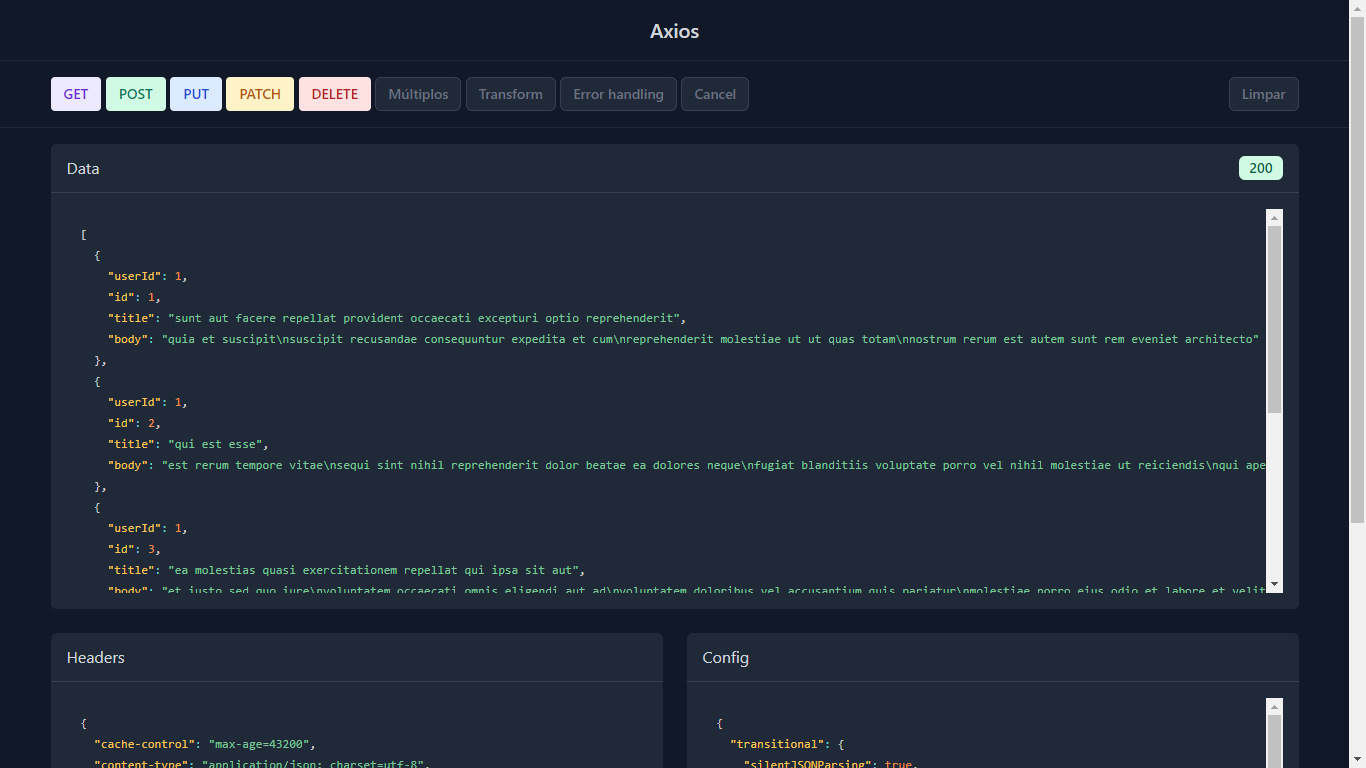Click the red DELETE button

click(335, 94)
